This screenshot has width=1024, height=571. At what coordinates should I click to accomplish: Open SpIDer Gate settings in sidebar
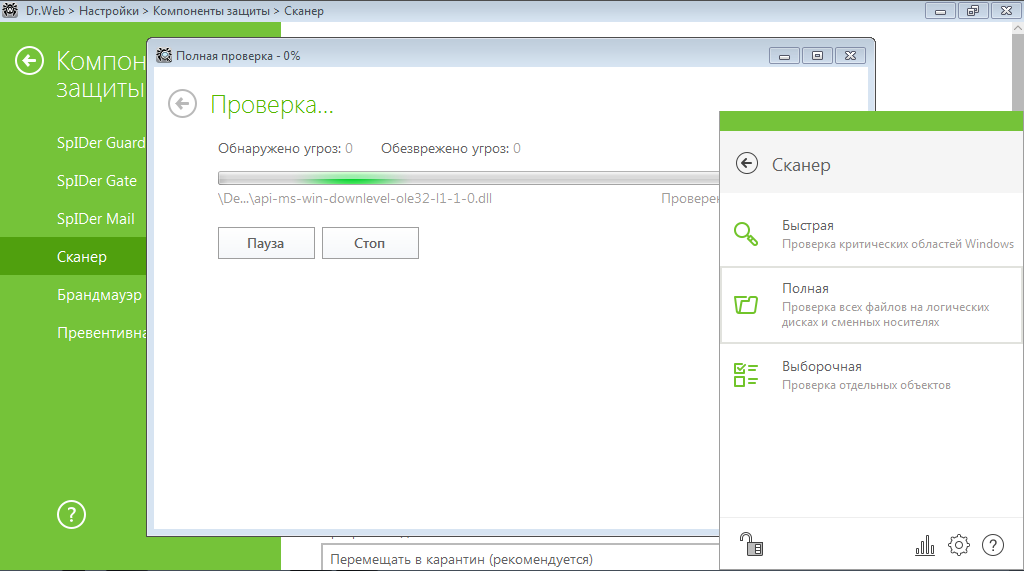click(73, 180)
